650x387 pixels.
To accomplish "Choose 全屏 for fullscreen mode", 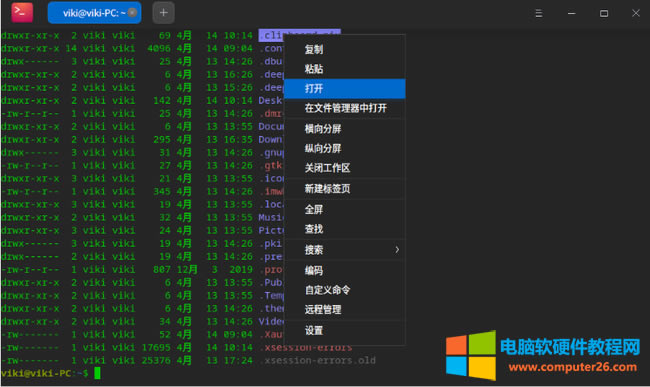I will point(344,210).
